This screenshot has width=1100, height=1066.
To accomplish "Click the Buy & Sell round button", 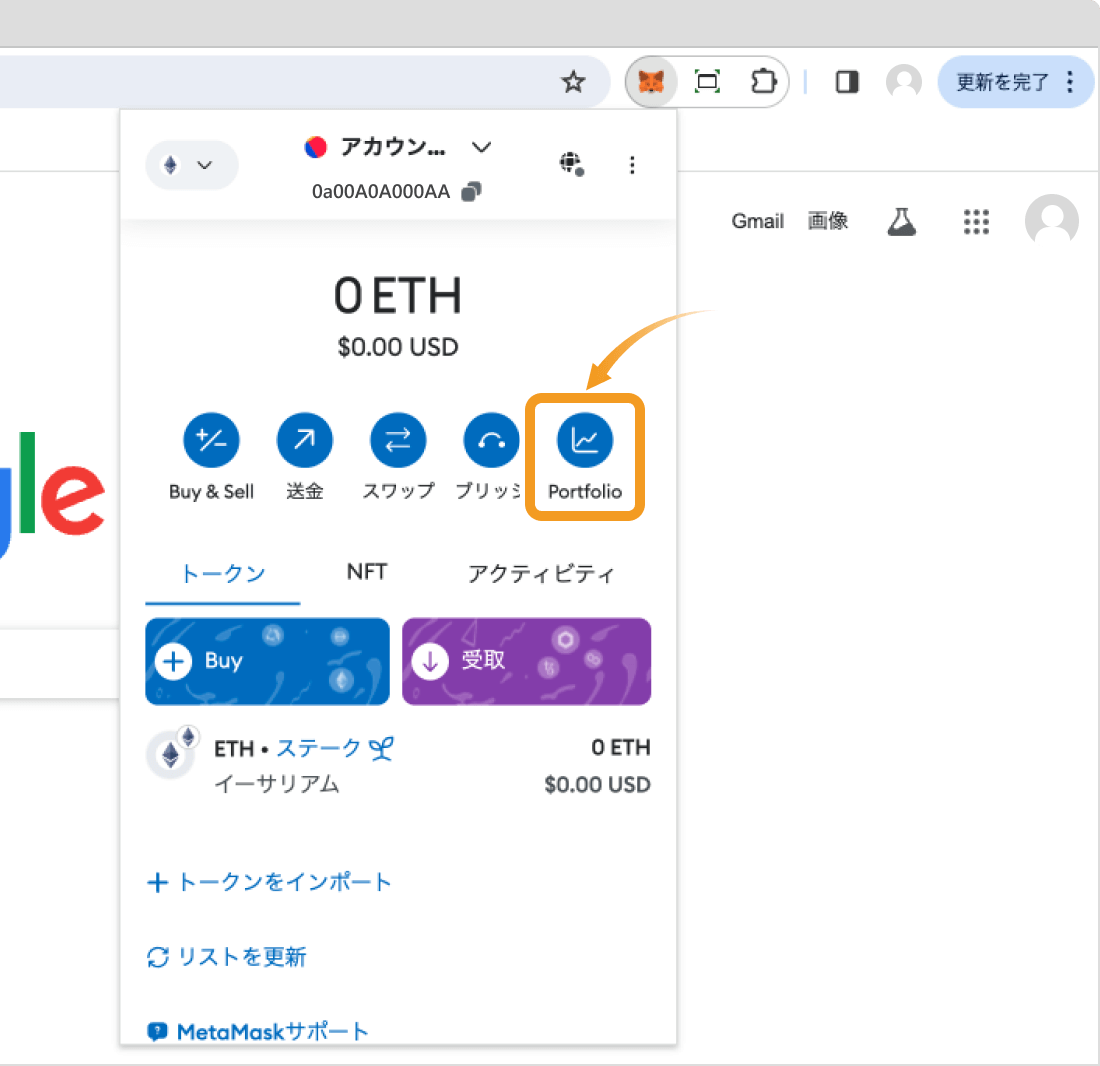I will pyautogui.click(x=211, y=440).
